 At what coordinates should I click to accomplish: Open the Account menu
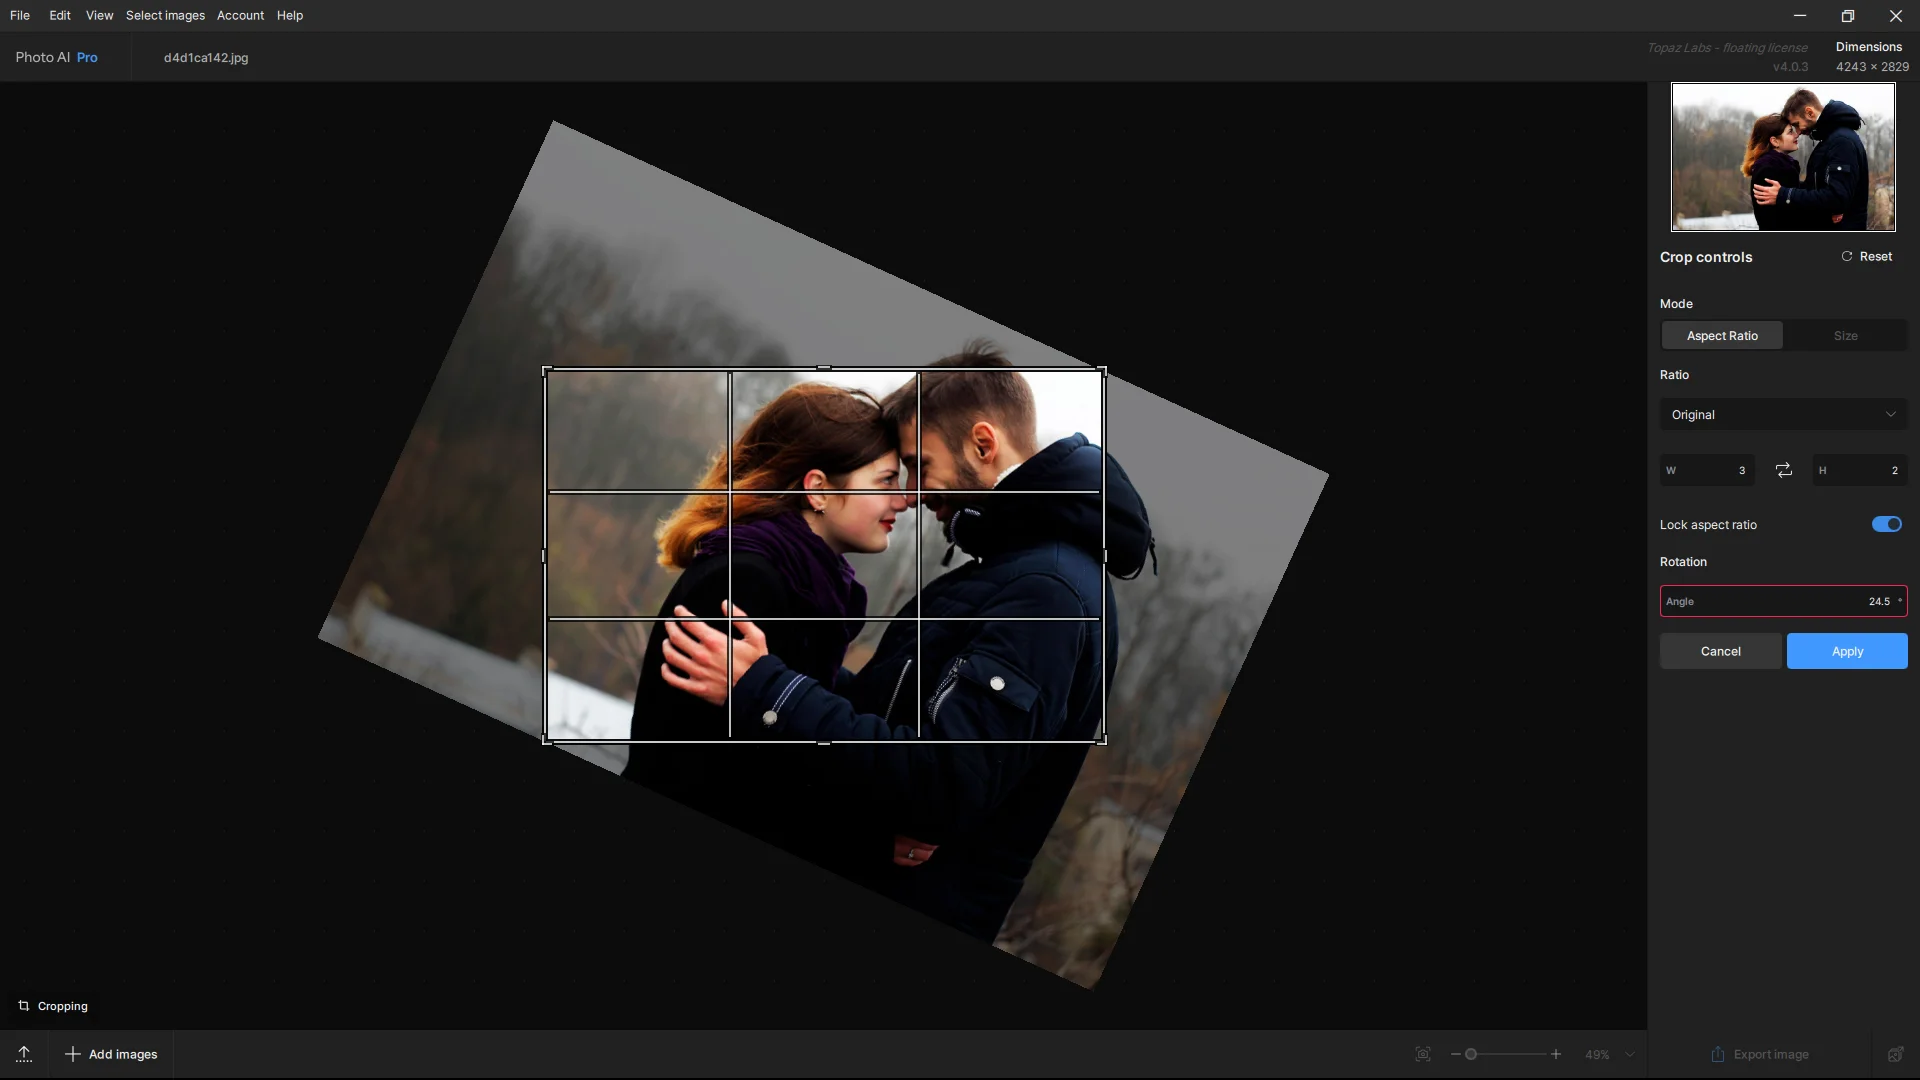240,15
